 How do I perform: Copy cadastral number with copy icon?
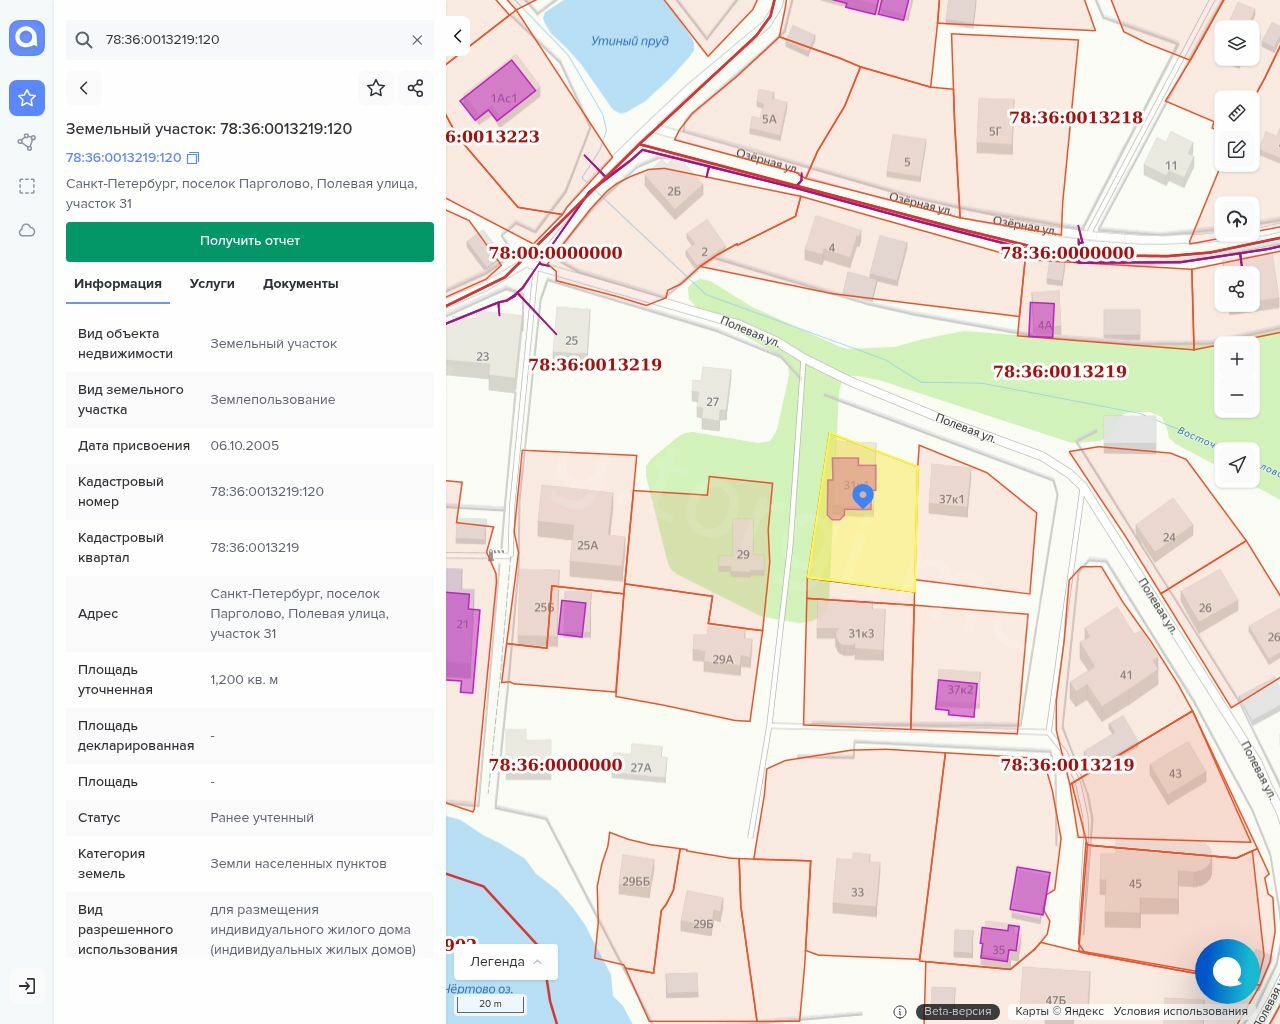tap(194, 158)
